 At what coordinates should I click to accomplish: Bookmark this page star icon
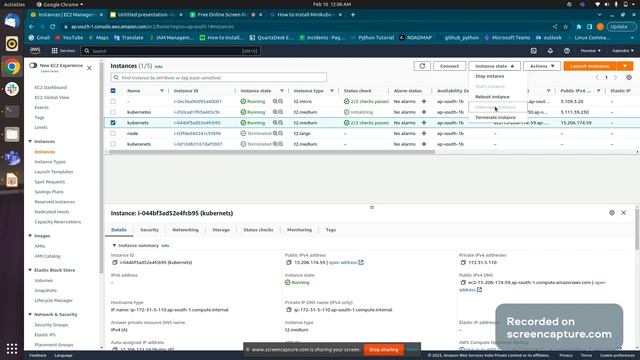tap(566, 27)
